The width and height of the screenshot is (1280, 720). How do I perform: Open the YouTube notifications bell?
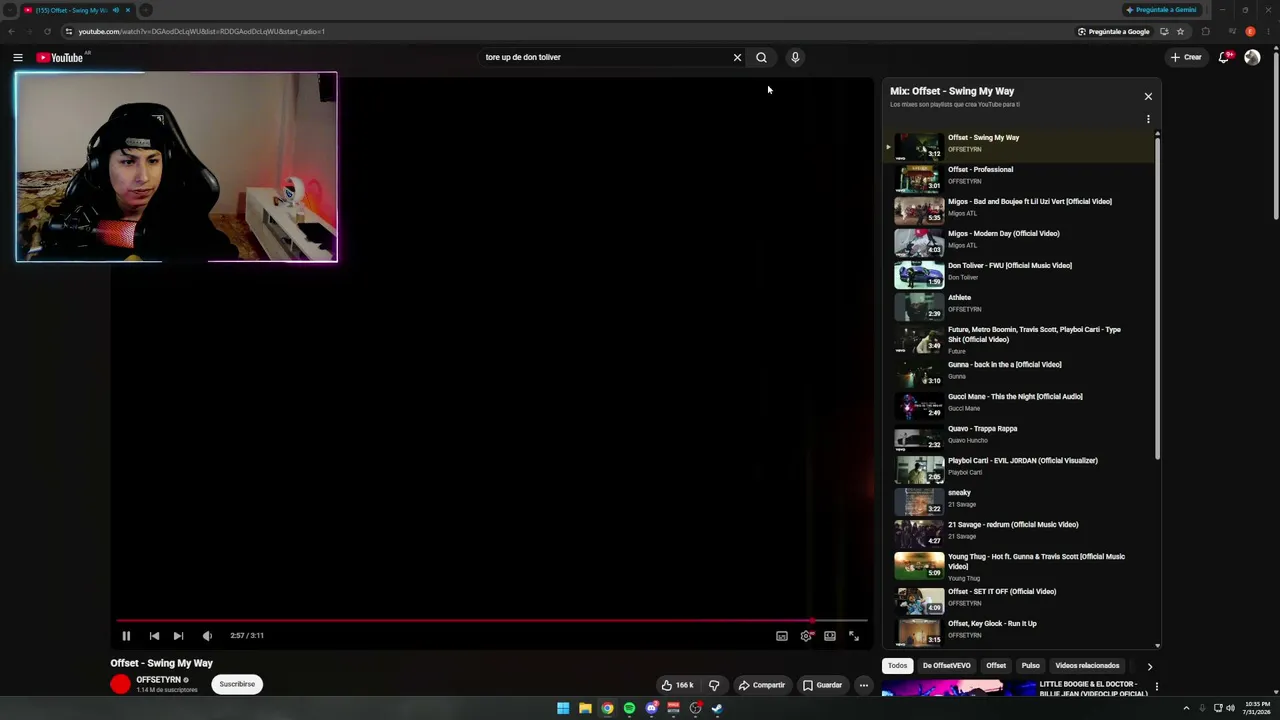pyautogui.click(x=1223, y=57)
